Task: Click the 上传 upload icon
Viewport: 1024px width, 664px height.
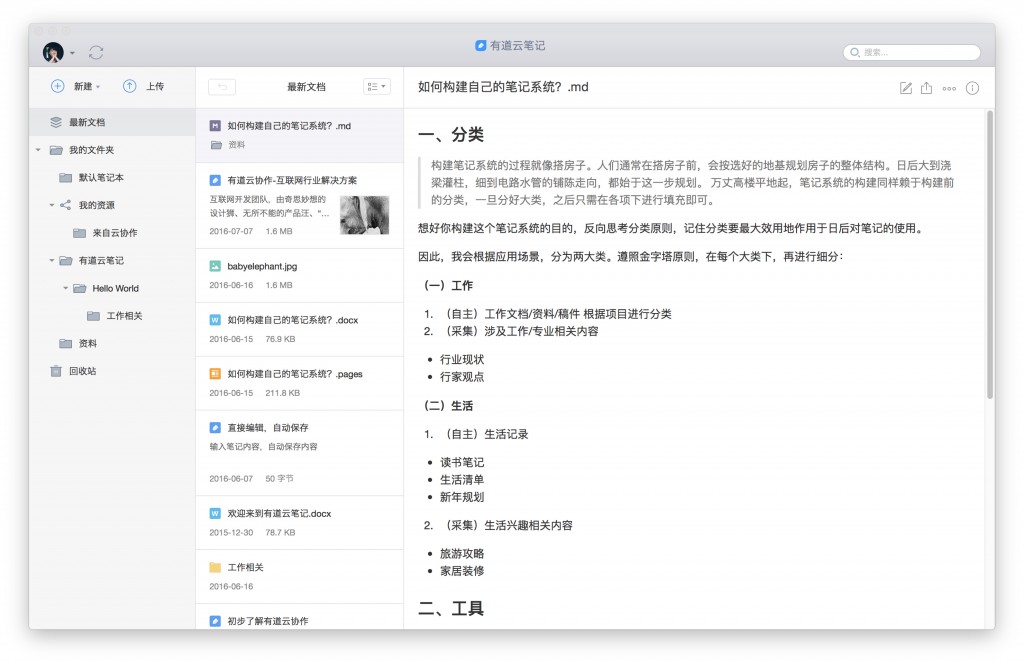Action: click(130, 86)
